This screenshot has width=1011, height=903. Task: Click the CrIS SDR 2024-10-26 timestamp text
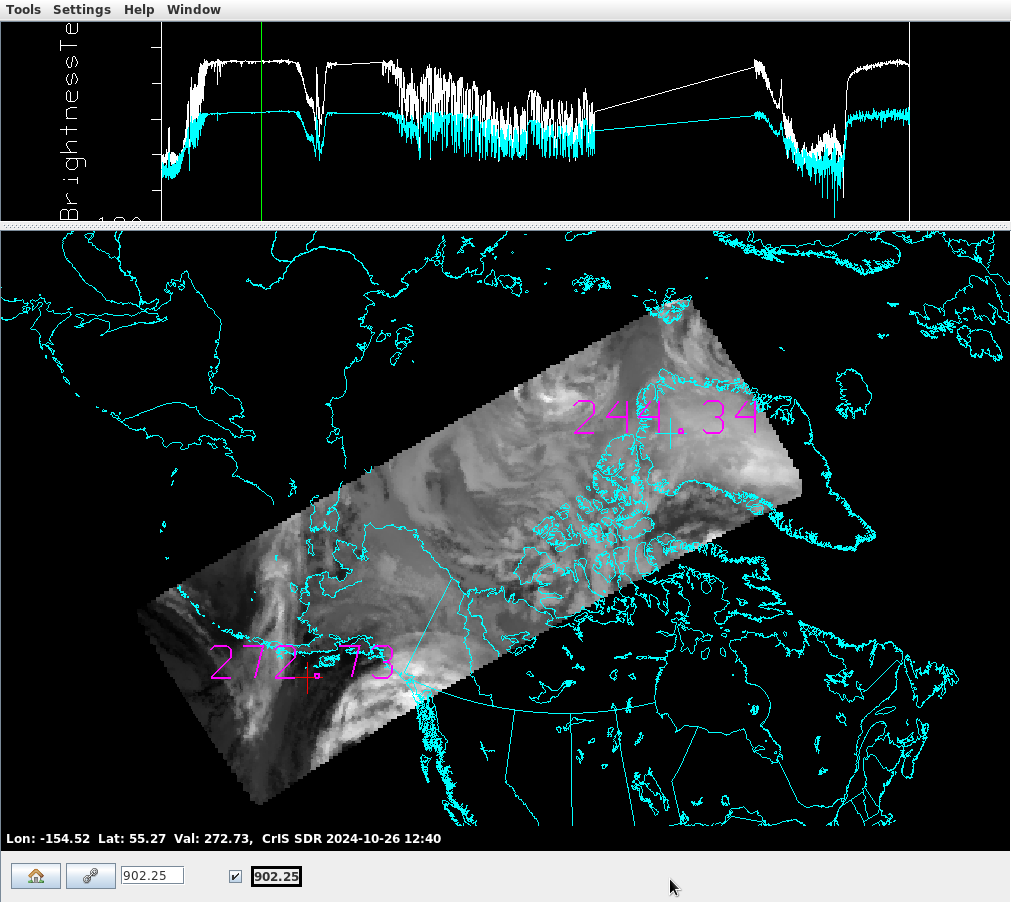coord(351,839)
